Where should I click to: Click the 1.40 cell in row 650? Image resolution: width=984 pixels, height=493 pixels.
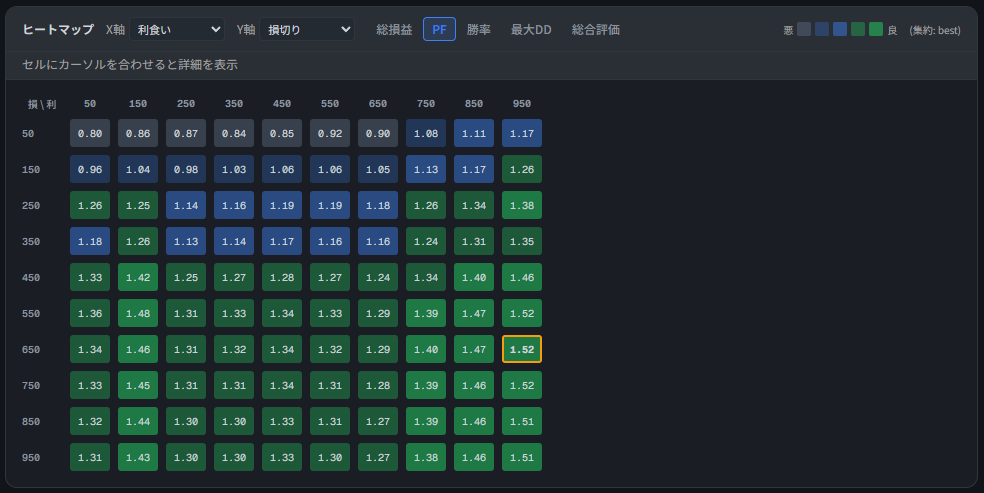click(x=426, y=349)
